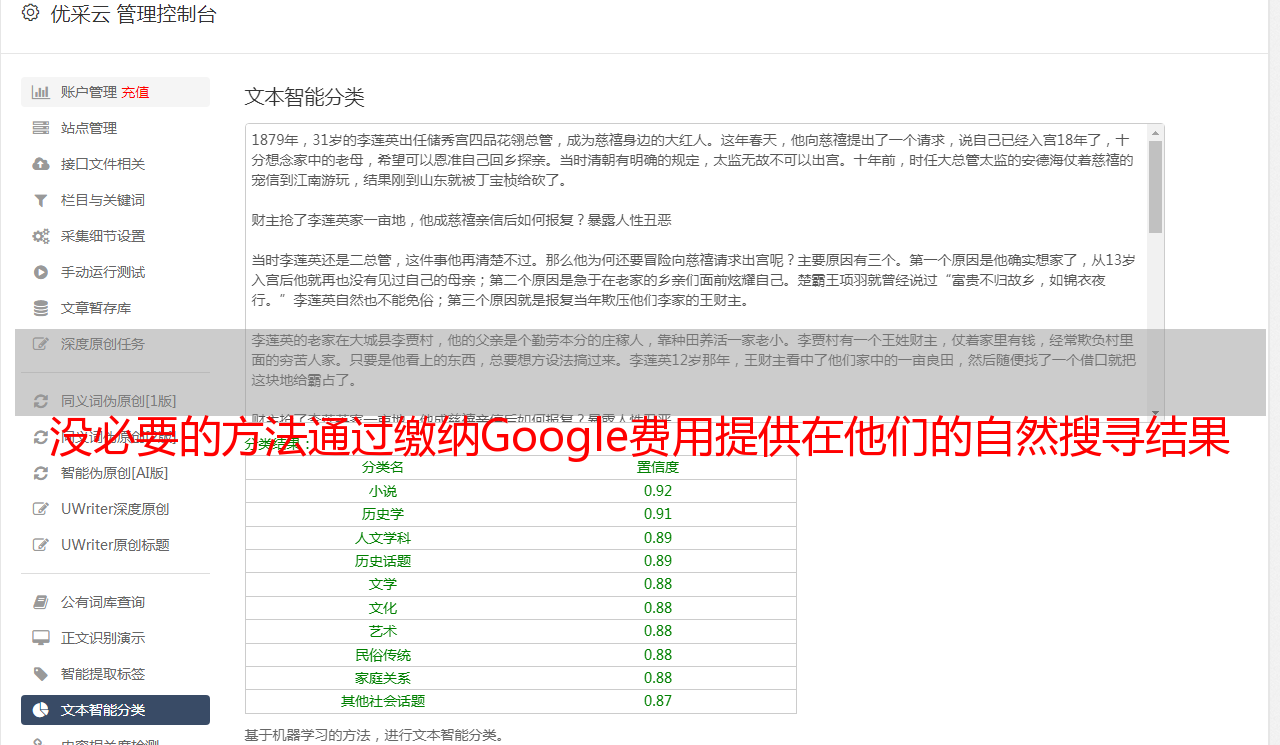Click the database icon for 文章暂存库

(x=41, y=308)
